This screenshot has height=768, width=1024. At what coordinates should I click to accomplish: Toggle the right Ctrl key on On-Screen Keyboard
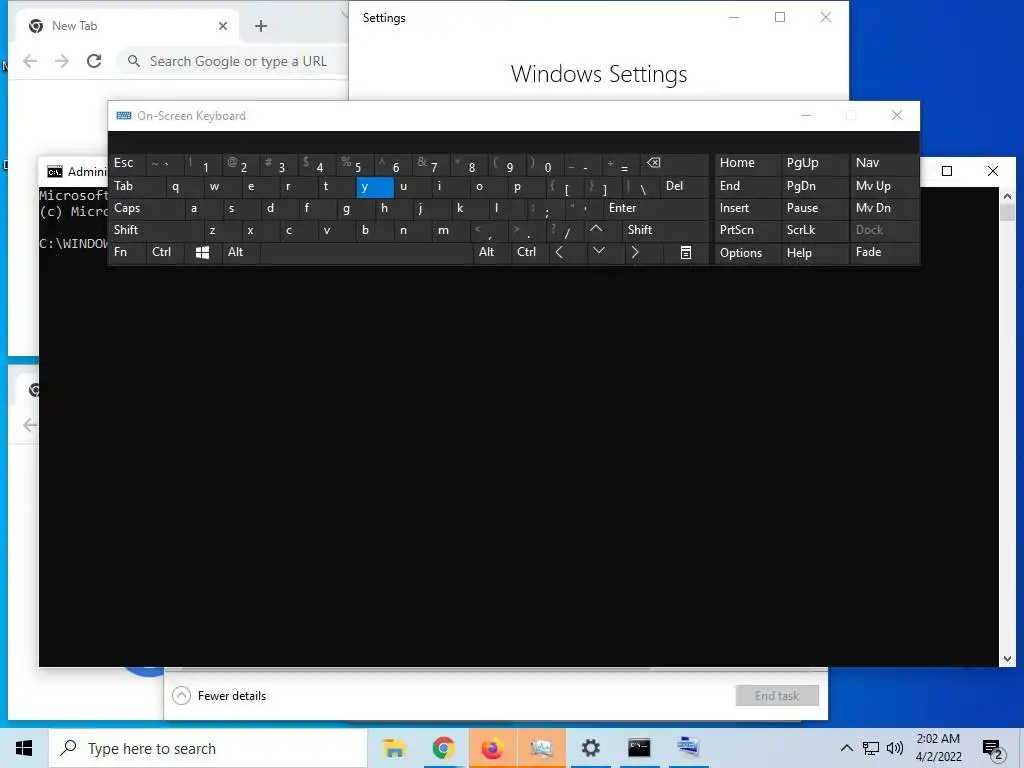[529, 253]
